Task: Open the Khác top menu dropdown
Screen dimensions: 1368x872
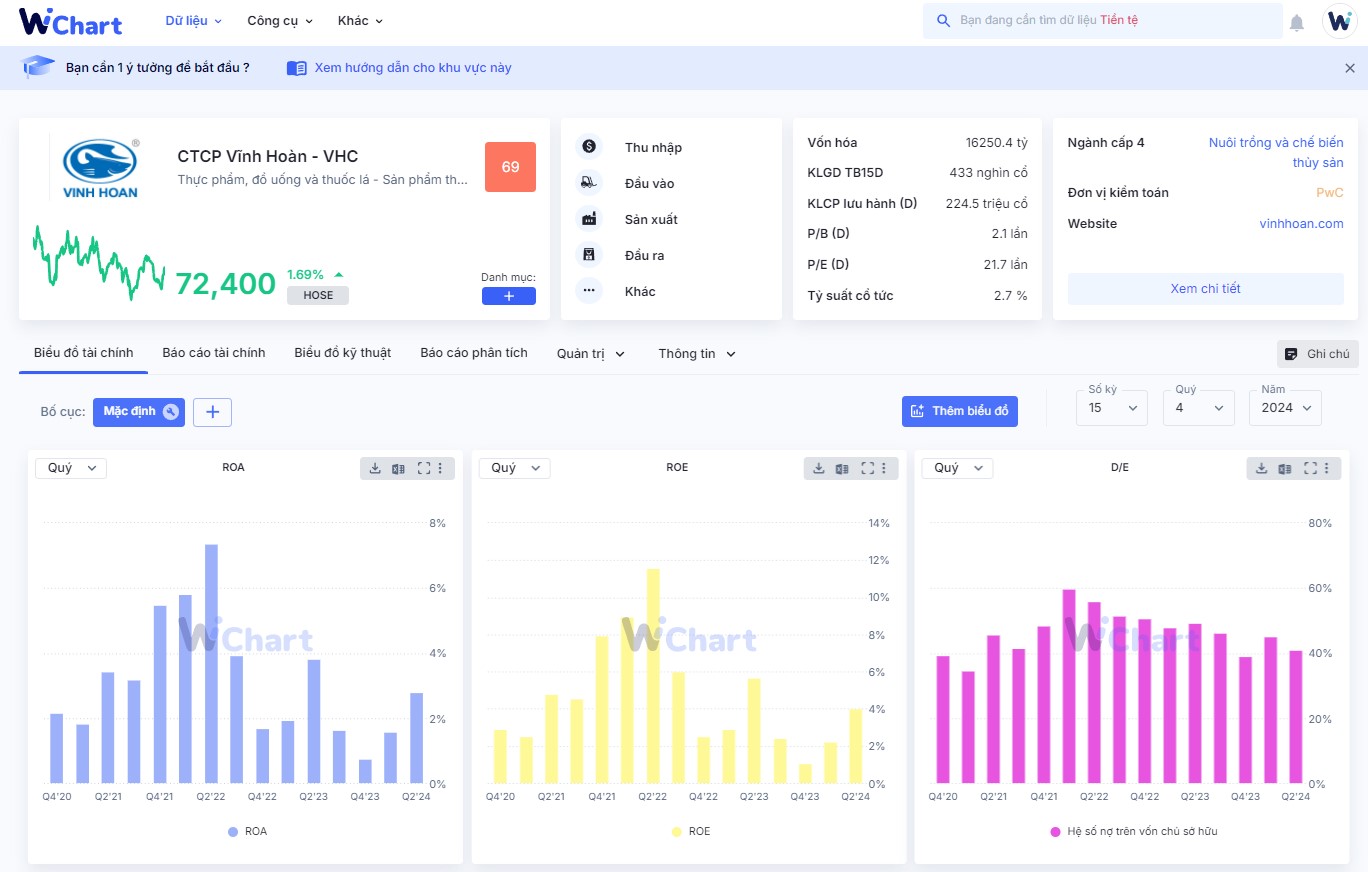Action: click(x=360, y=20)
